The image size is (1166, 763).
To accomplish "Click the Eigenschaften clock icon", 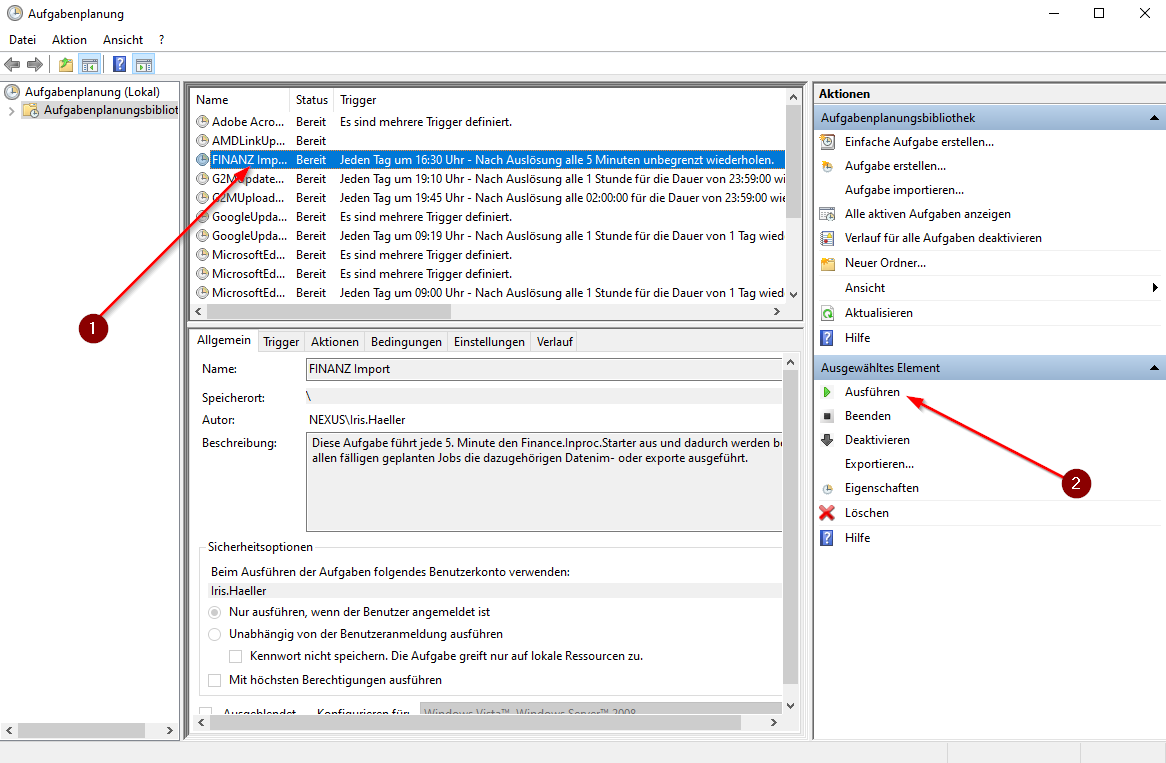I will pyautogui.click(x=827, y=489).
